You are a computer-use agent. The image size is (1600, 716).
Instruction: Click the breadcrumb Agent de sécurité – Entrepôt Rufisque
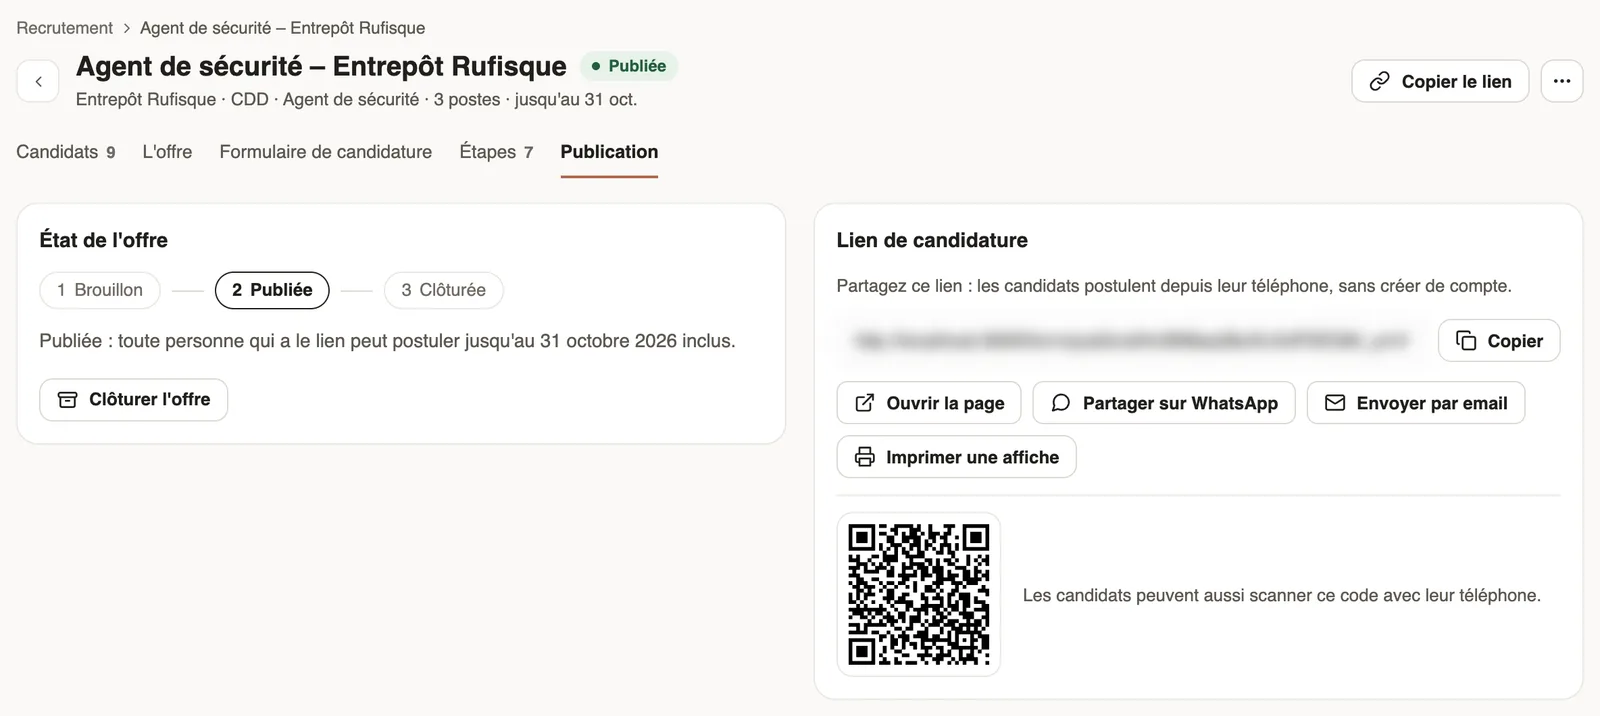click(x=282, y=28)
